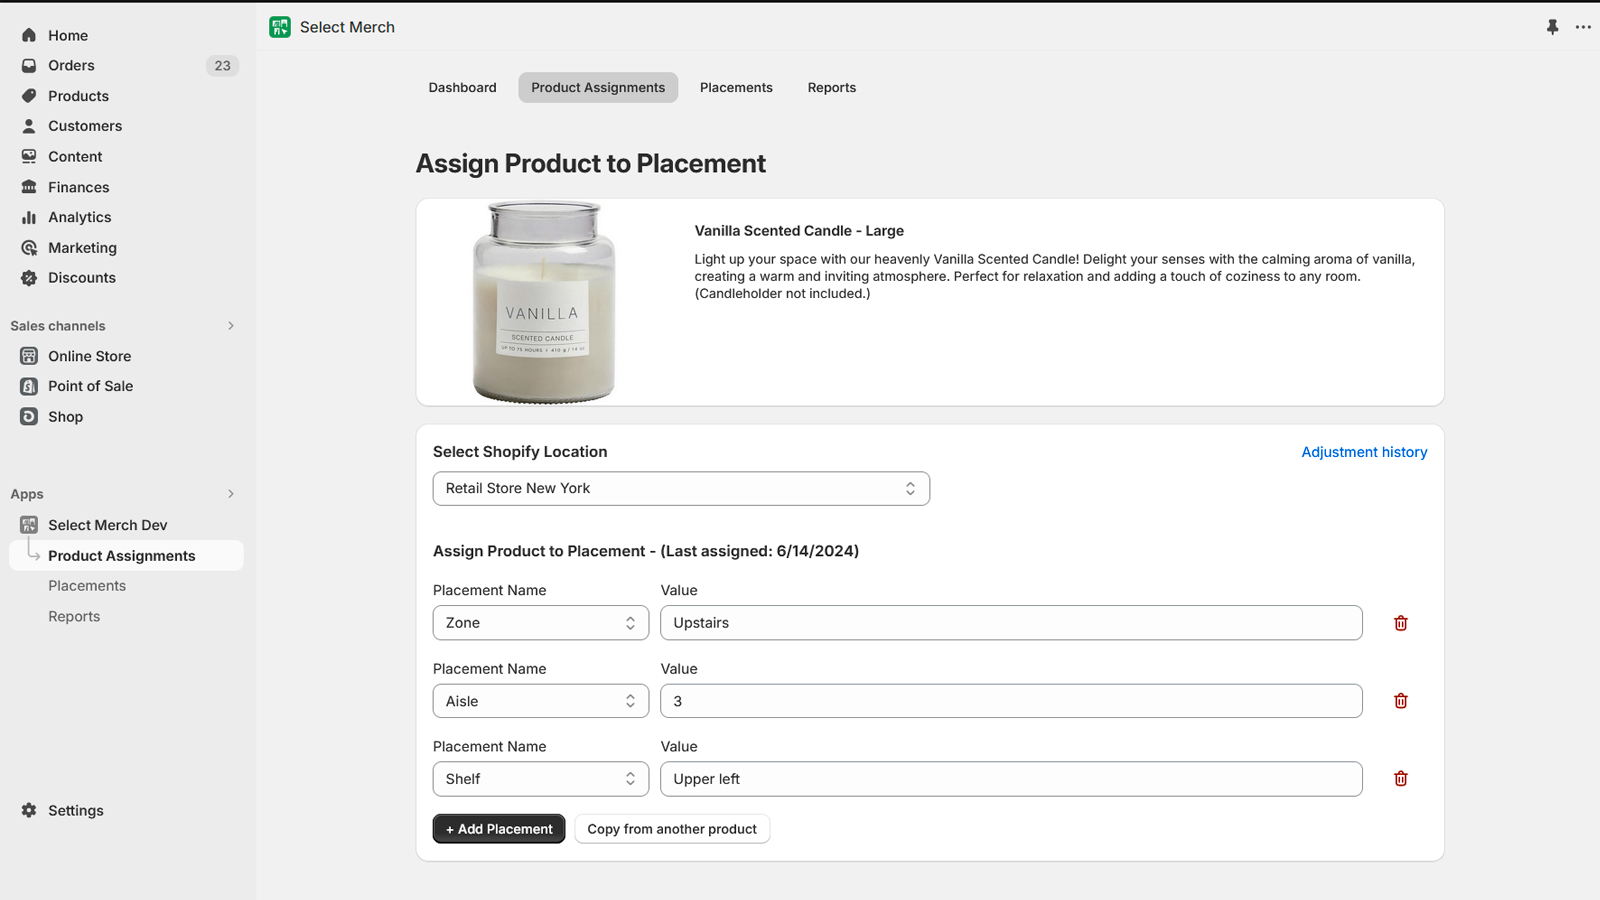Open the three-dot more options menu
Image resolution: width=1600 pixels, height=900 pixels.
(1583, 27)
